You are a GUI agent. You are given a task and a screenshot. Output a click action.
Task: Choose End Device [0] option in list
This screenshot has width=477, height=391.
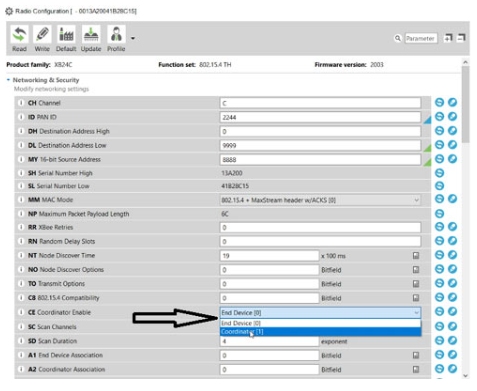(320, 323)
